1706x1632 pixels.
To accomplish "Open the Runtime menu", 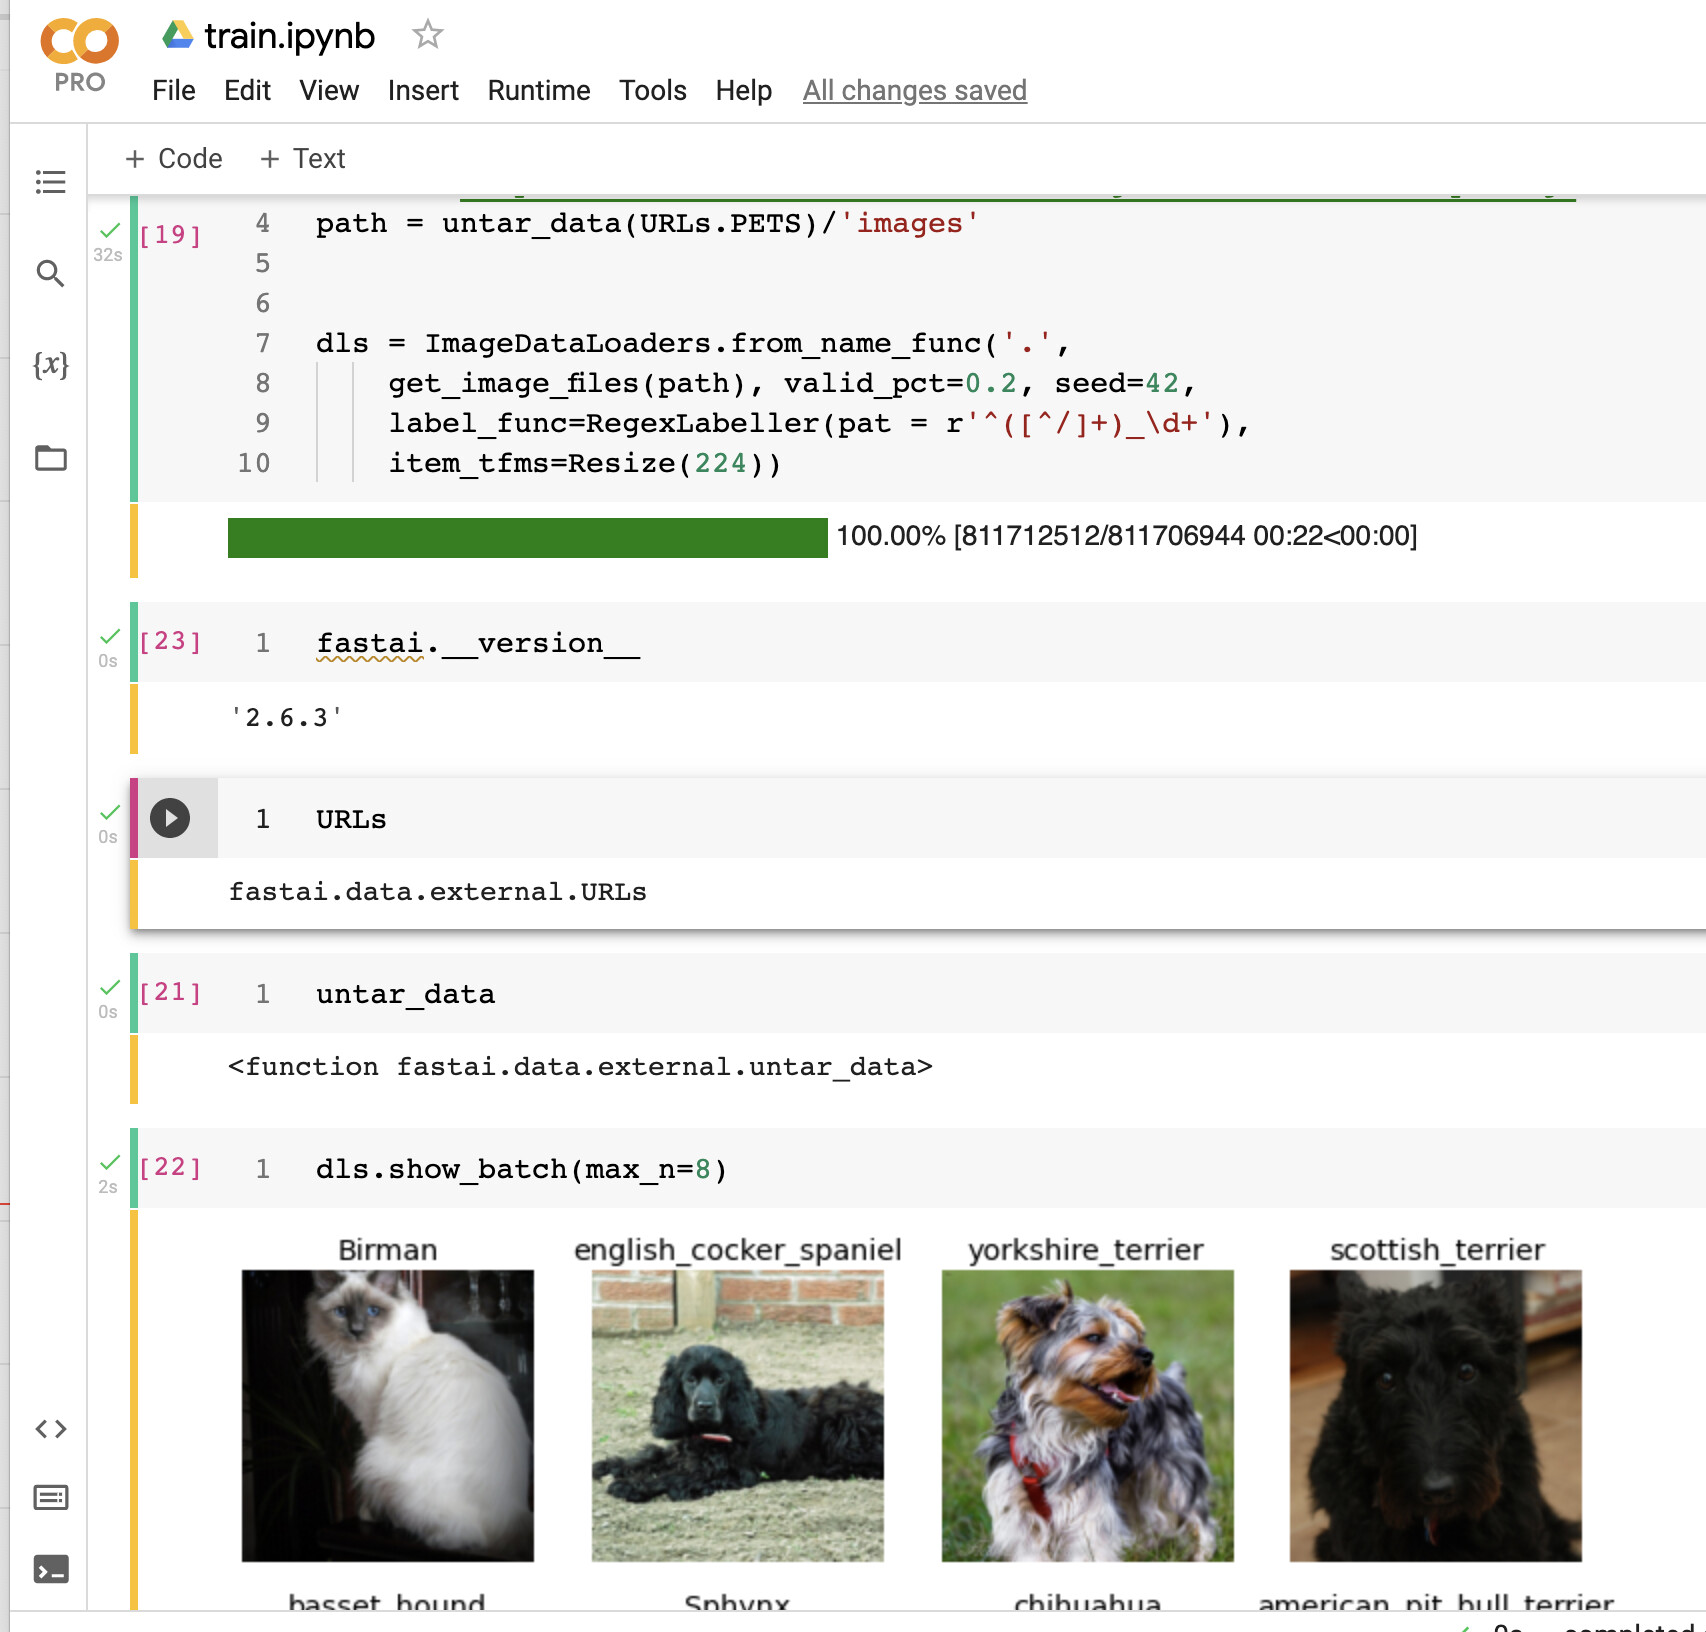I will pos(539,91).
